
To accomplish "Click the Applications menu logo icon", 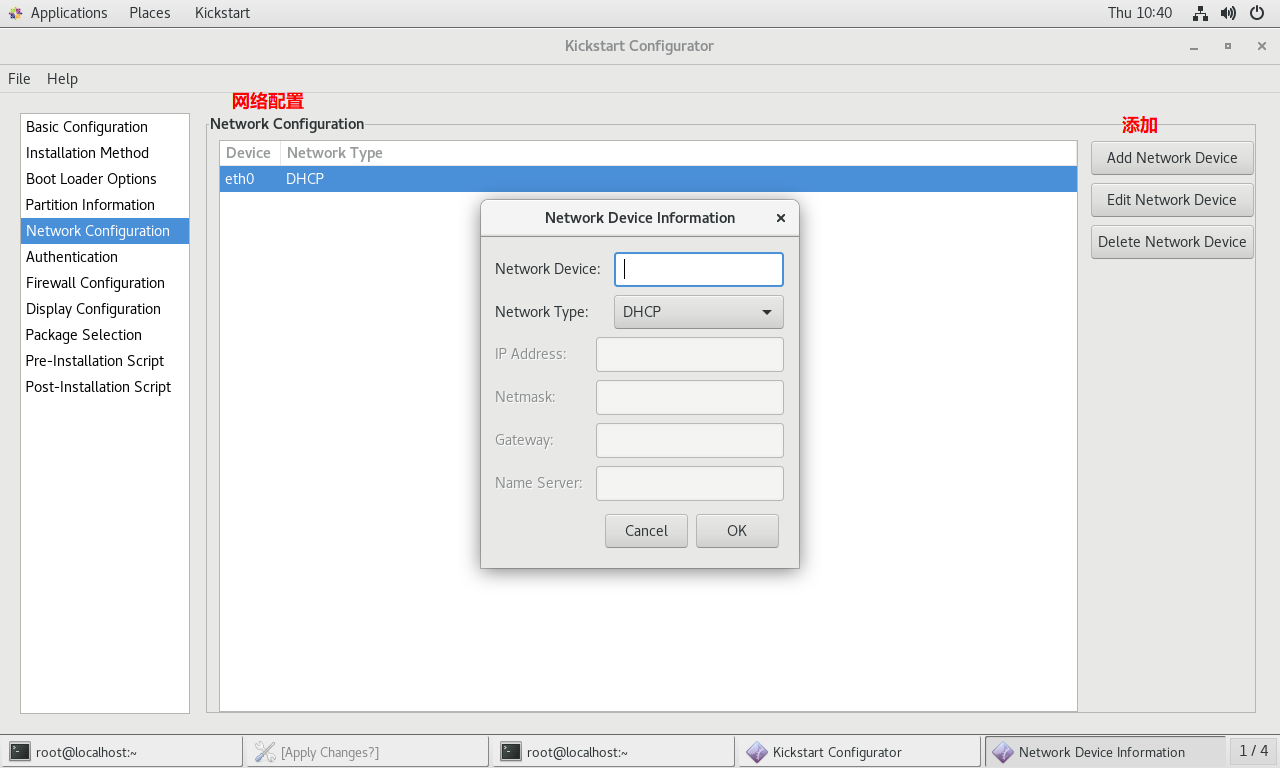I will pos(15,13).
